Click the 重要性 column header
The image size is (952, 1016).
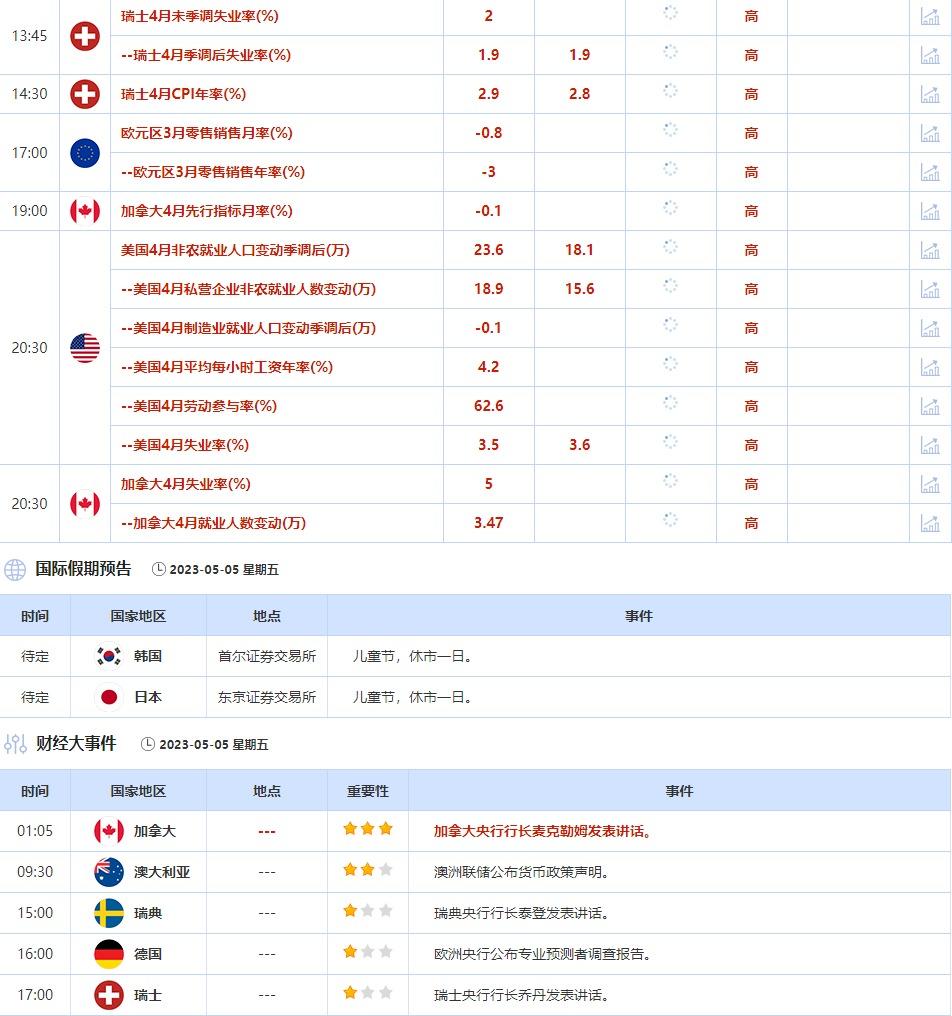367,790
